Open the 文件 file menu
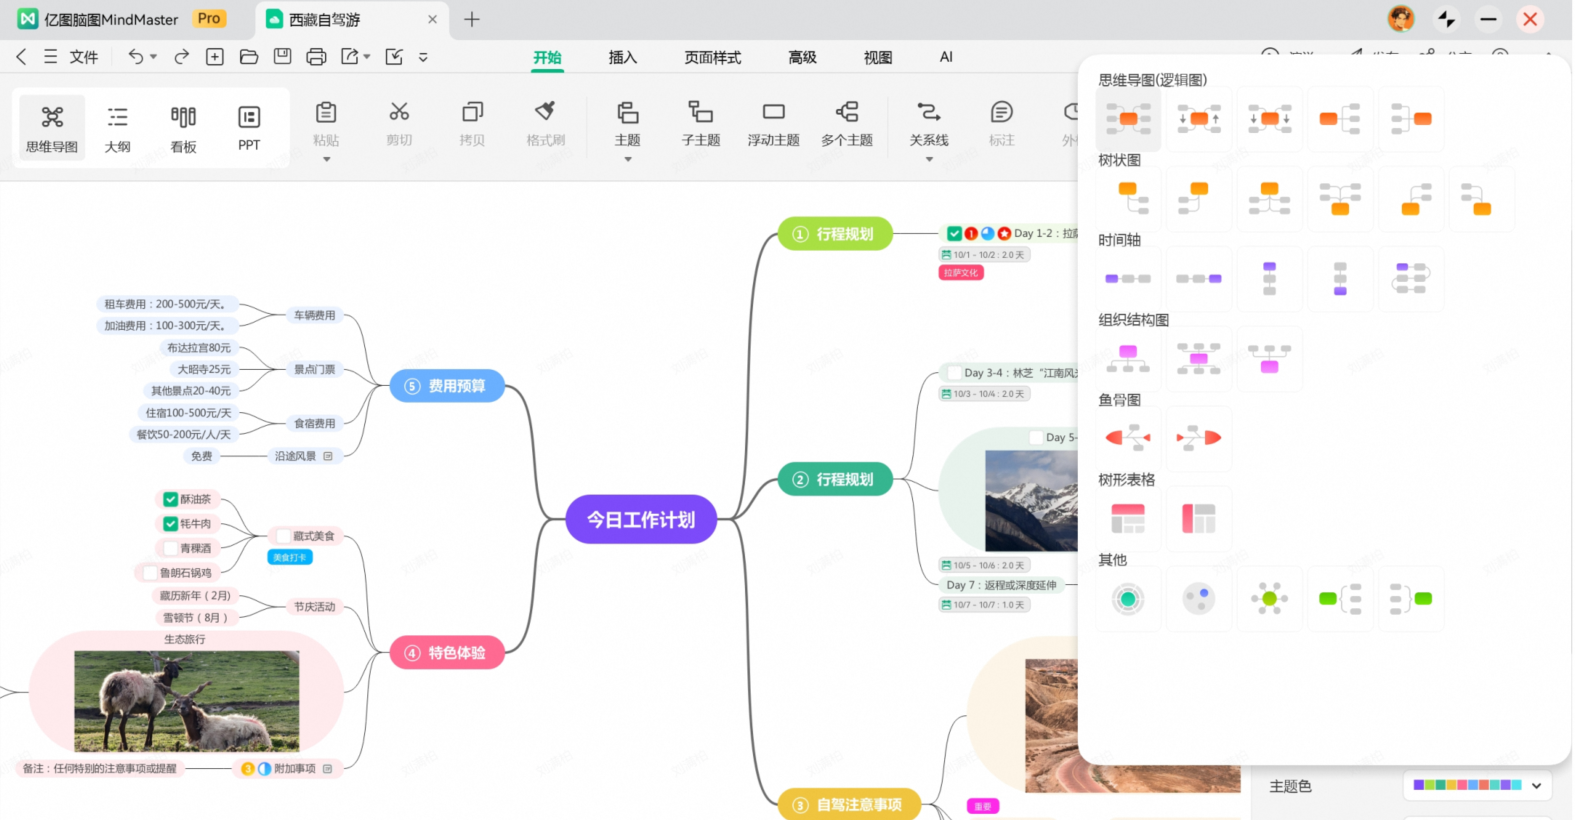 (x=84, y=57)
